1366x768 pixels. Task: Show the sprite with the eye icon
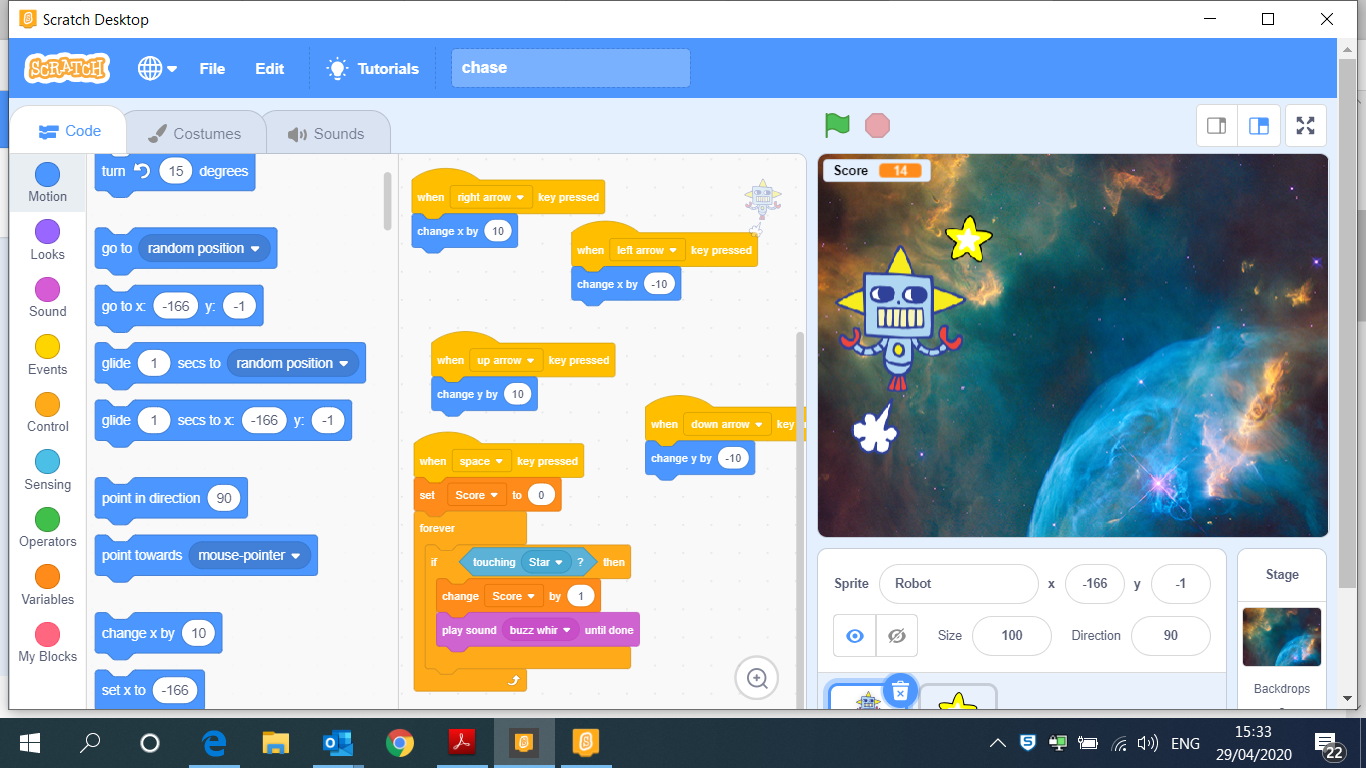(854, 635)
